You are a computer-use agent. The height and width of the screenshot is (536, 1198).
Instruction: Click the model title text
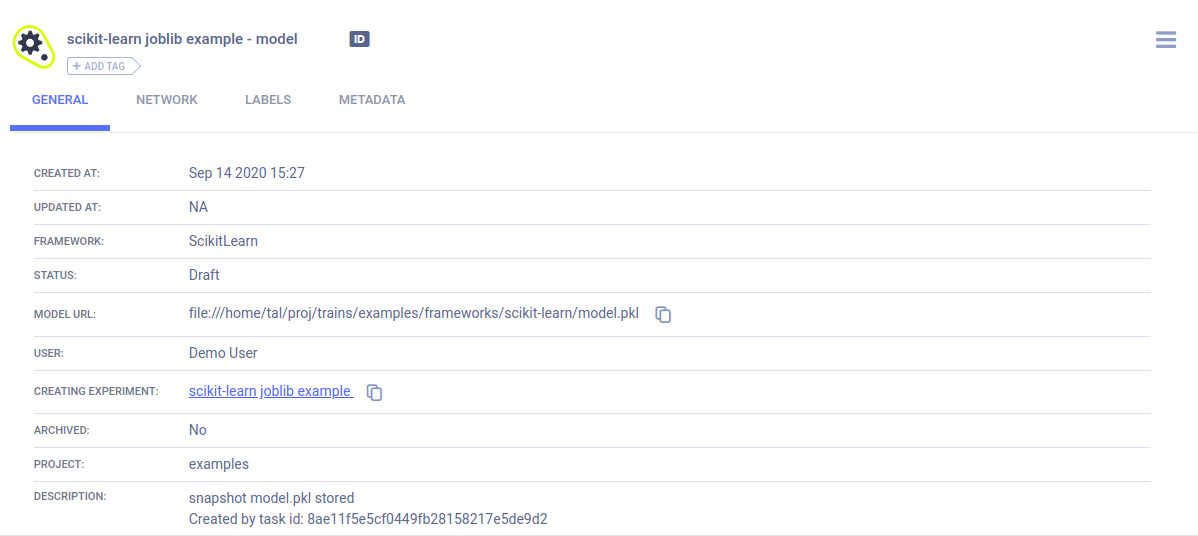182,39
